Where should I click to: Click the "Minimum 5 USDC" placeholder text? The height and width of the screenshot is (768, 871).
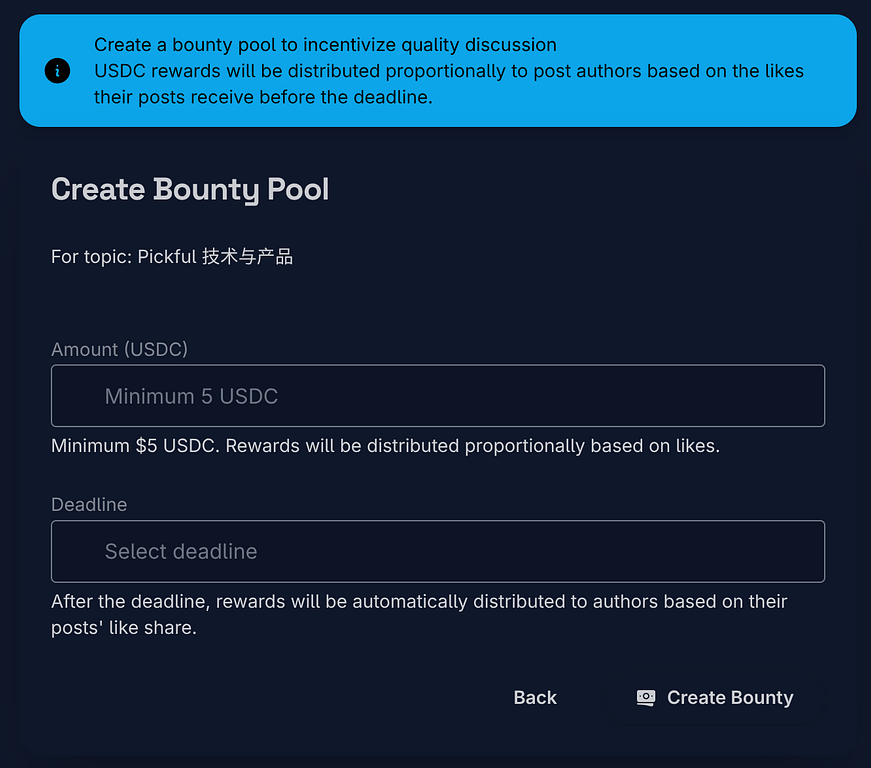(191, 396)
